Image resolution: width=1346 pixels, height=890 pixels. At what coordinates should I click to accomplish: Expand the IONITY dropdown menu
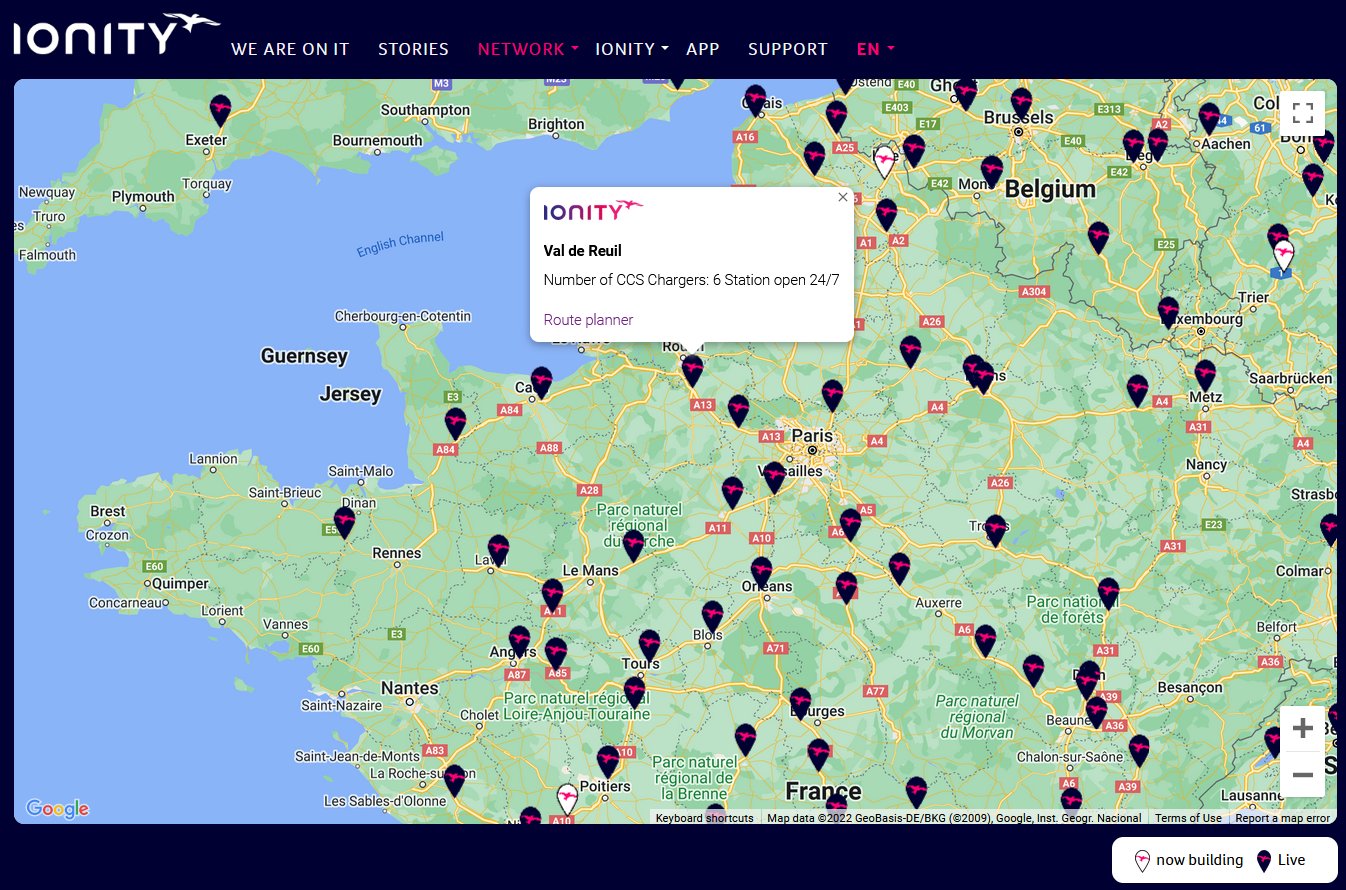632,49
